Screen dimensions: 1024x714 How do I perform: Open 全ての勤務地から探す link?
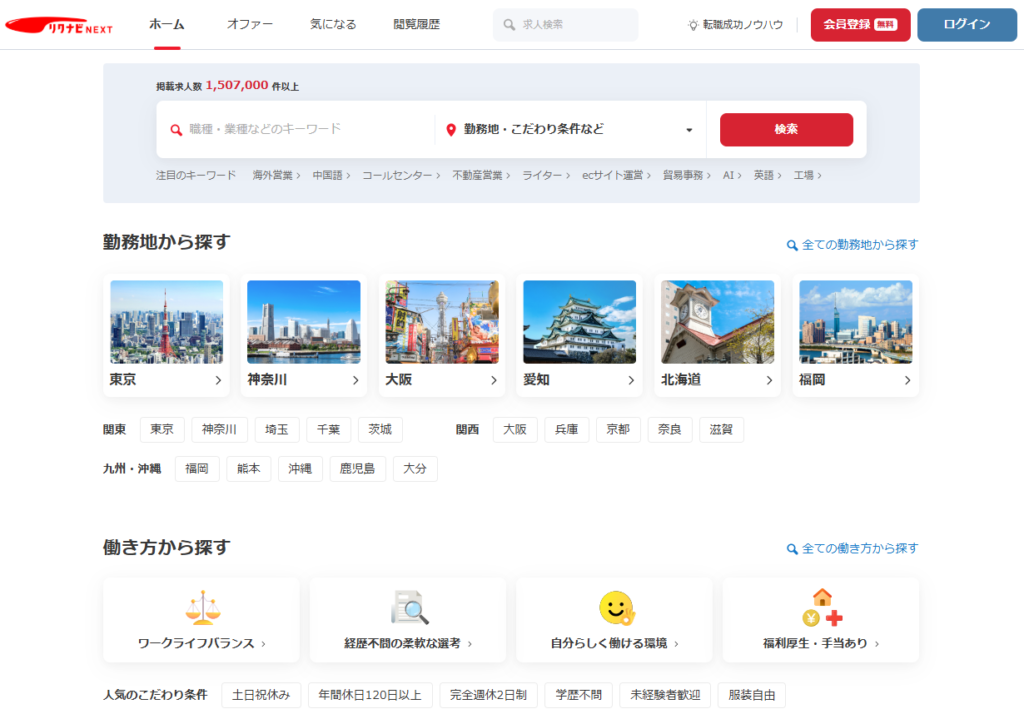852,244
